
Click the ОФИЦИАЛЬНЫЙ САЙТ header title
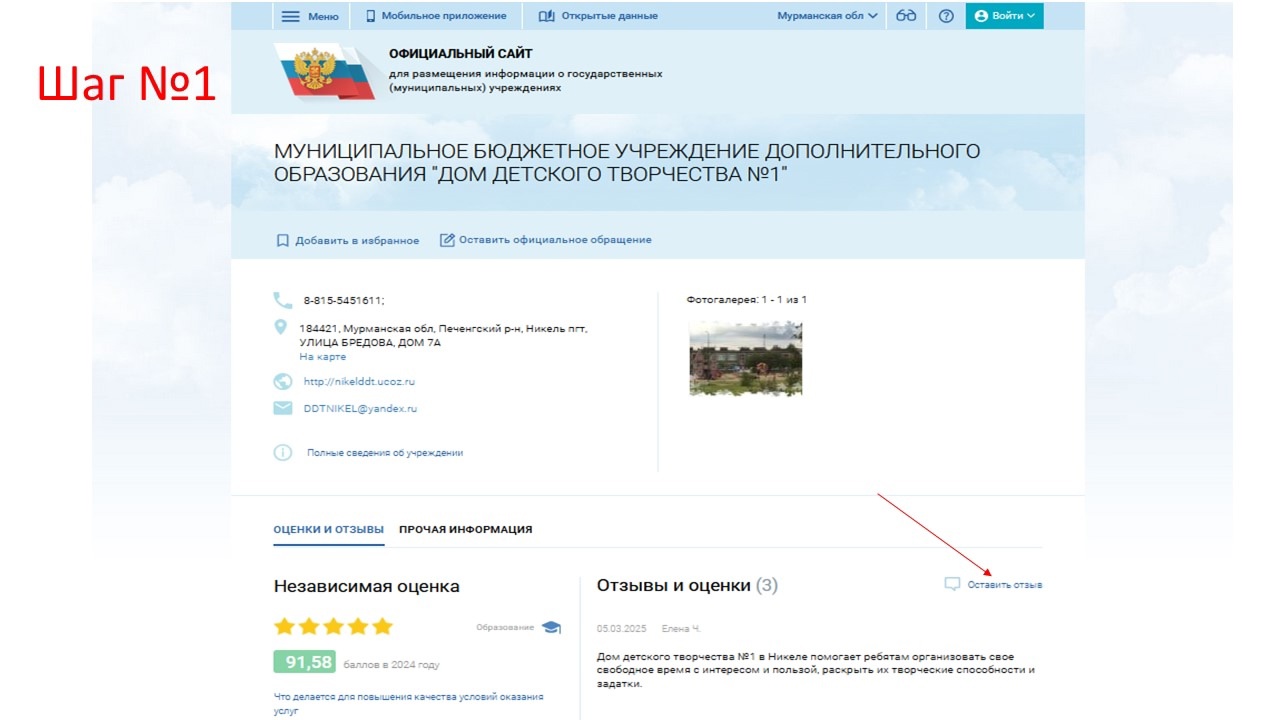[x=461, y=54]
